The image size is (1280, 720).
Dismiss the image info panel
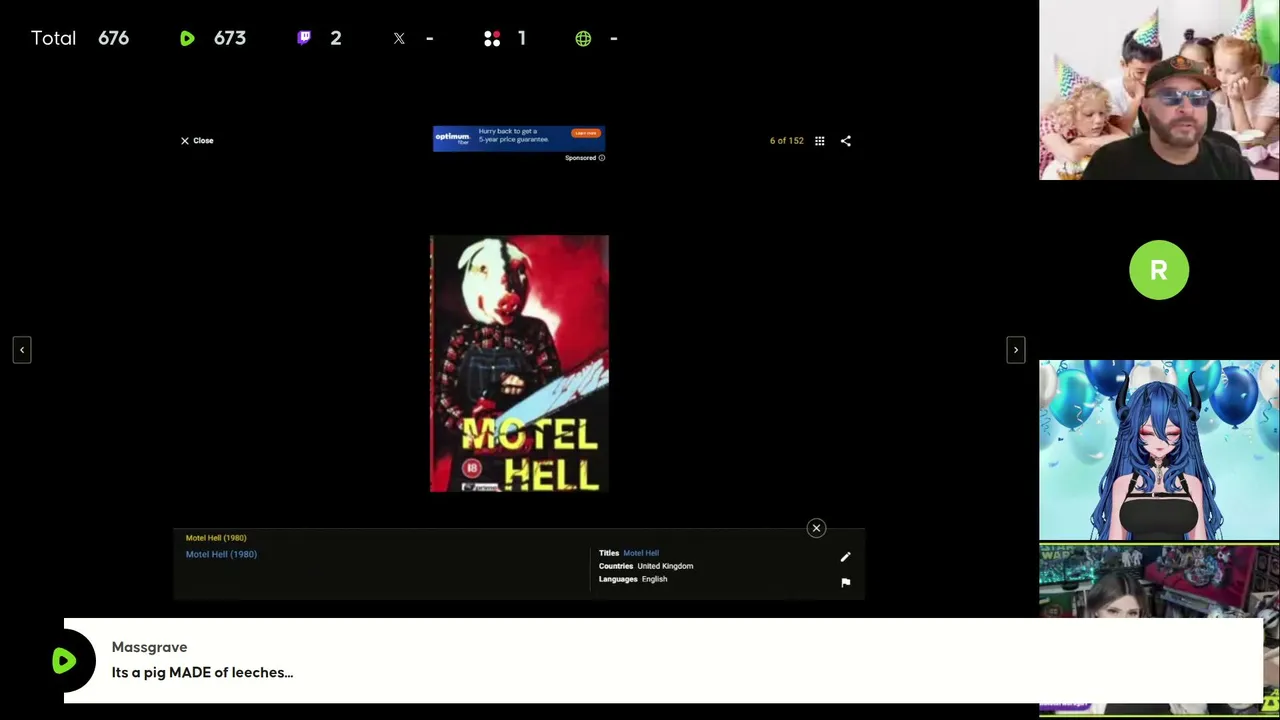tap(816, 528)
